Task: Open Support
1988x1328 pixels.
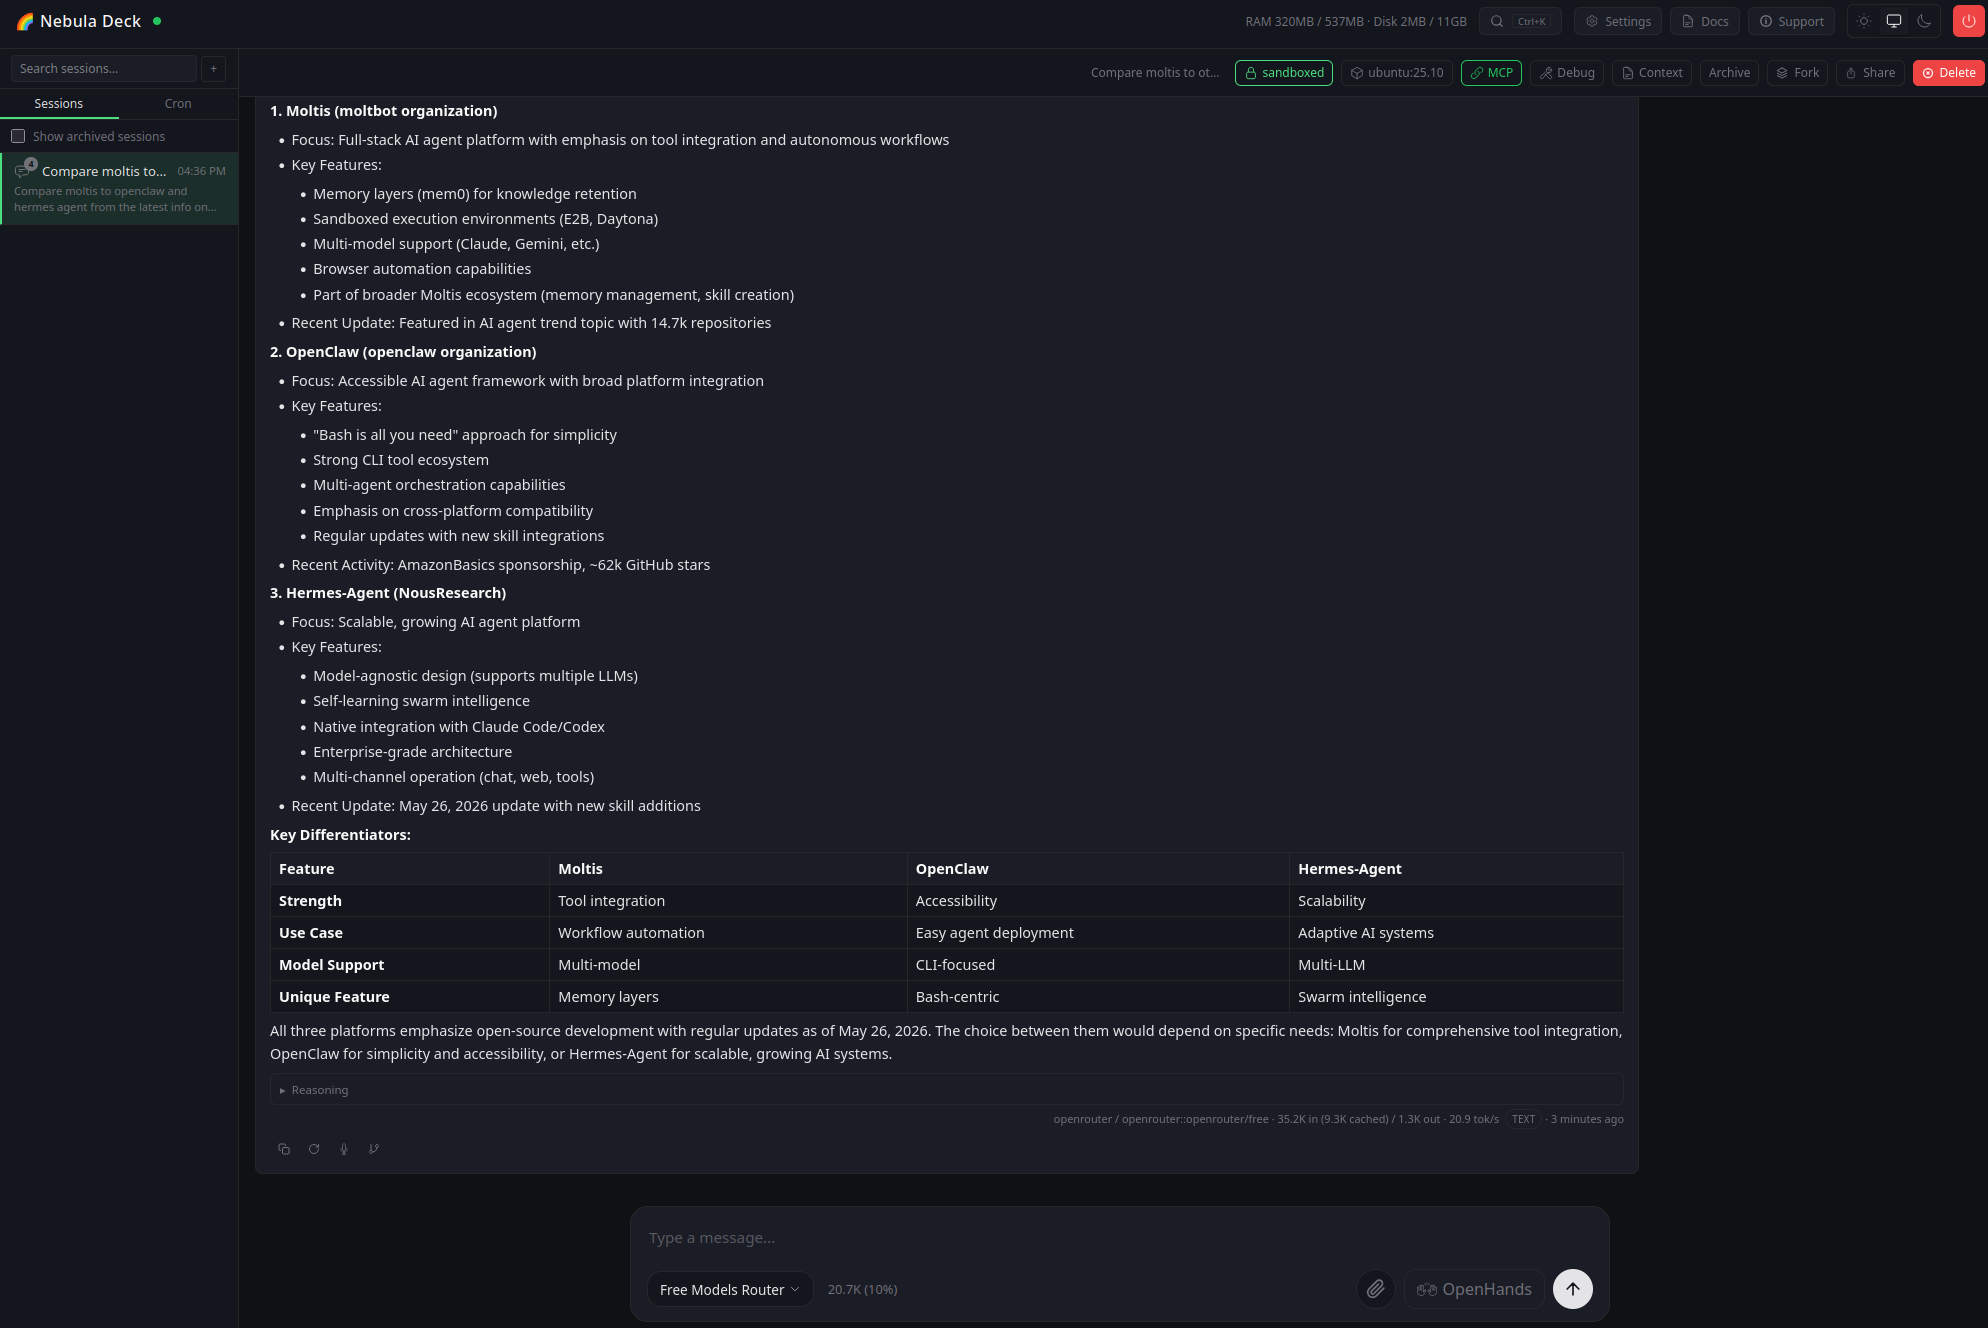Action: coord(1791,21)
